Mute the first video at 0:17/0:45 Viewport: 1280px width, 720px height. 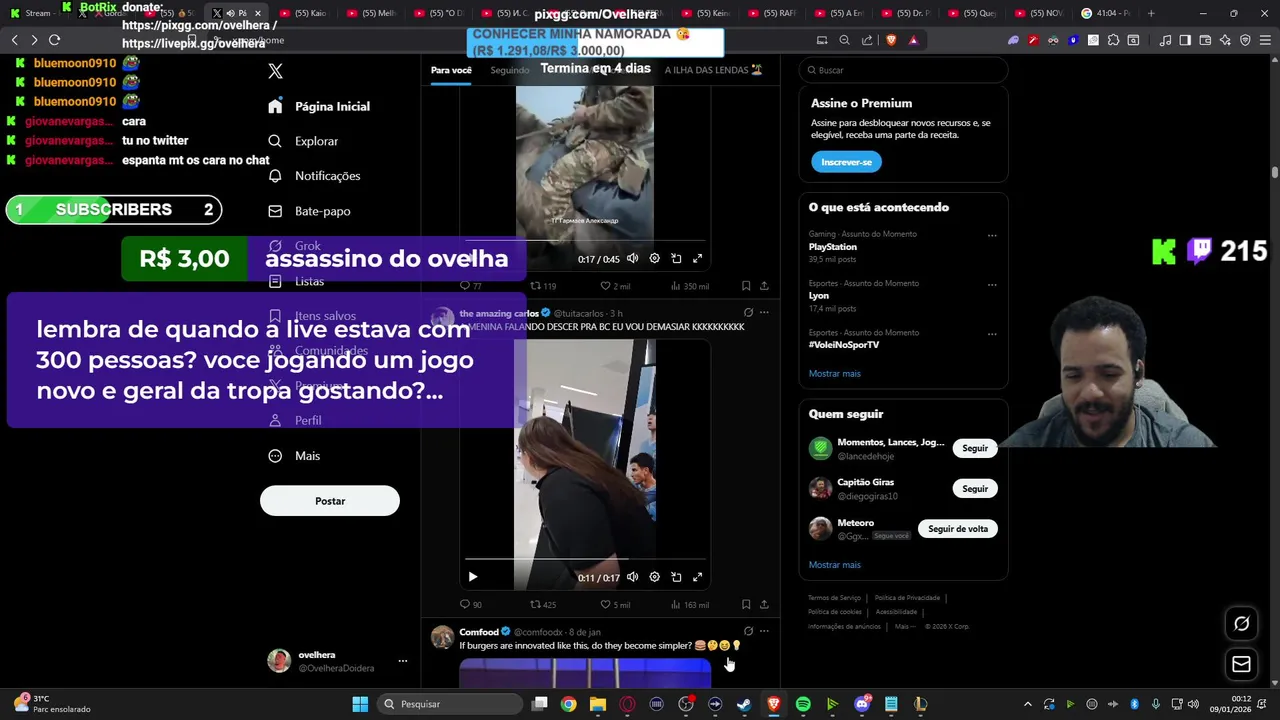tap(633, 259)
